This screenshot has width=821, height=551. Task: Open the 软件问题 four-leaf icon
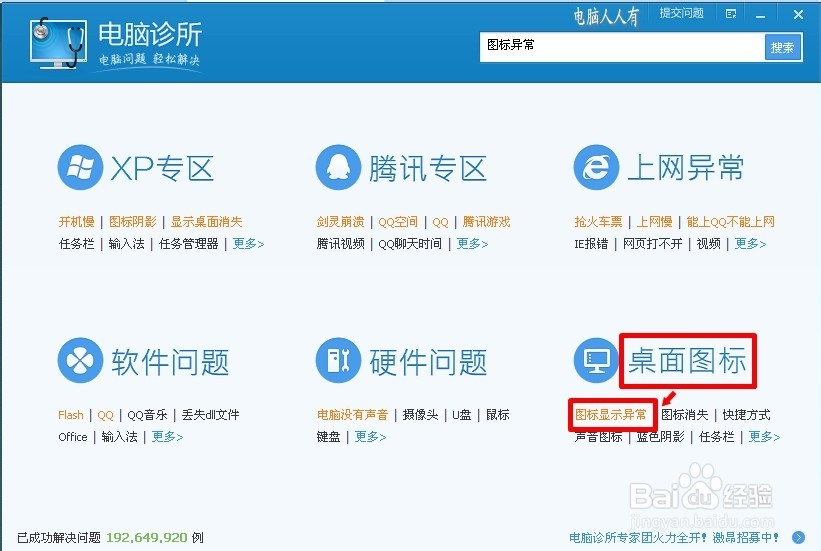[x=80, y=360]
